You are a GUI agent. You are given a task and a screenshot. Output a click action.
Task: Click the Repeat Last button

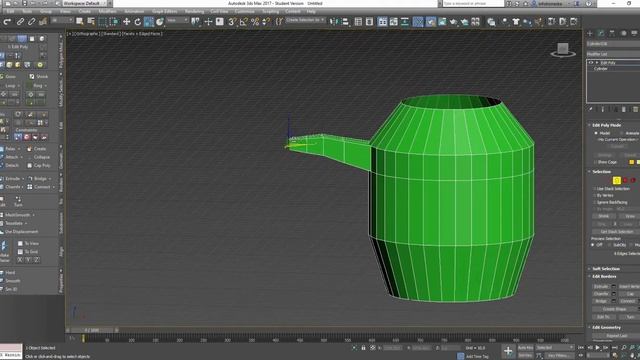(x=616, y=336)
